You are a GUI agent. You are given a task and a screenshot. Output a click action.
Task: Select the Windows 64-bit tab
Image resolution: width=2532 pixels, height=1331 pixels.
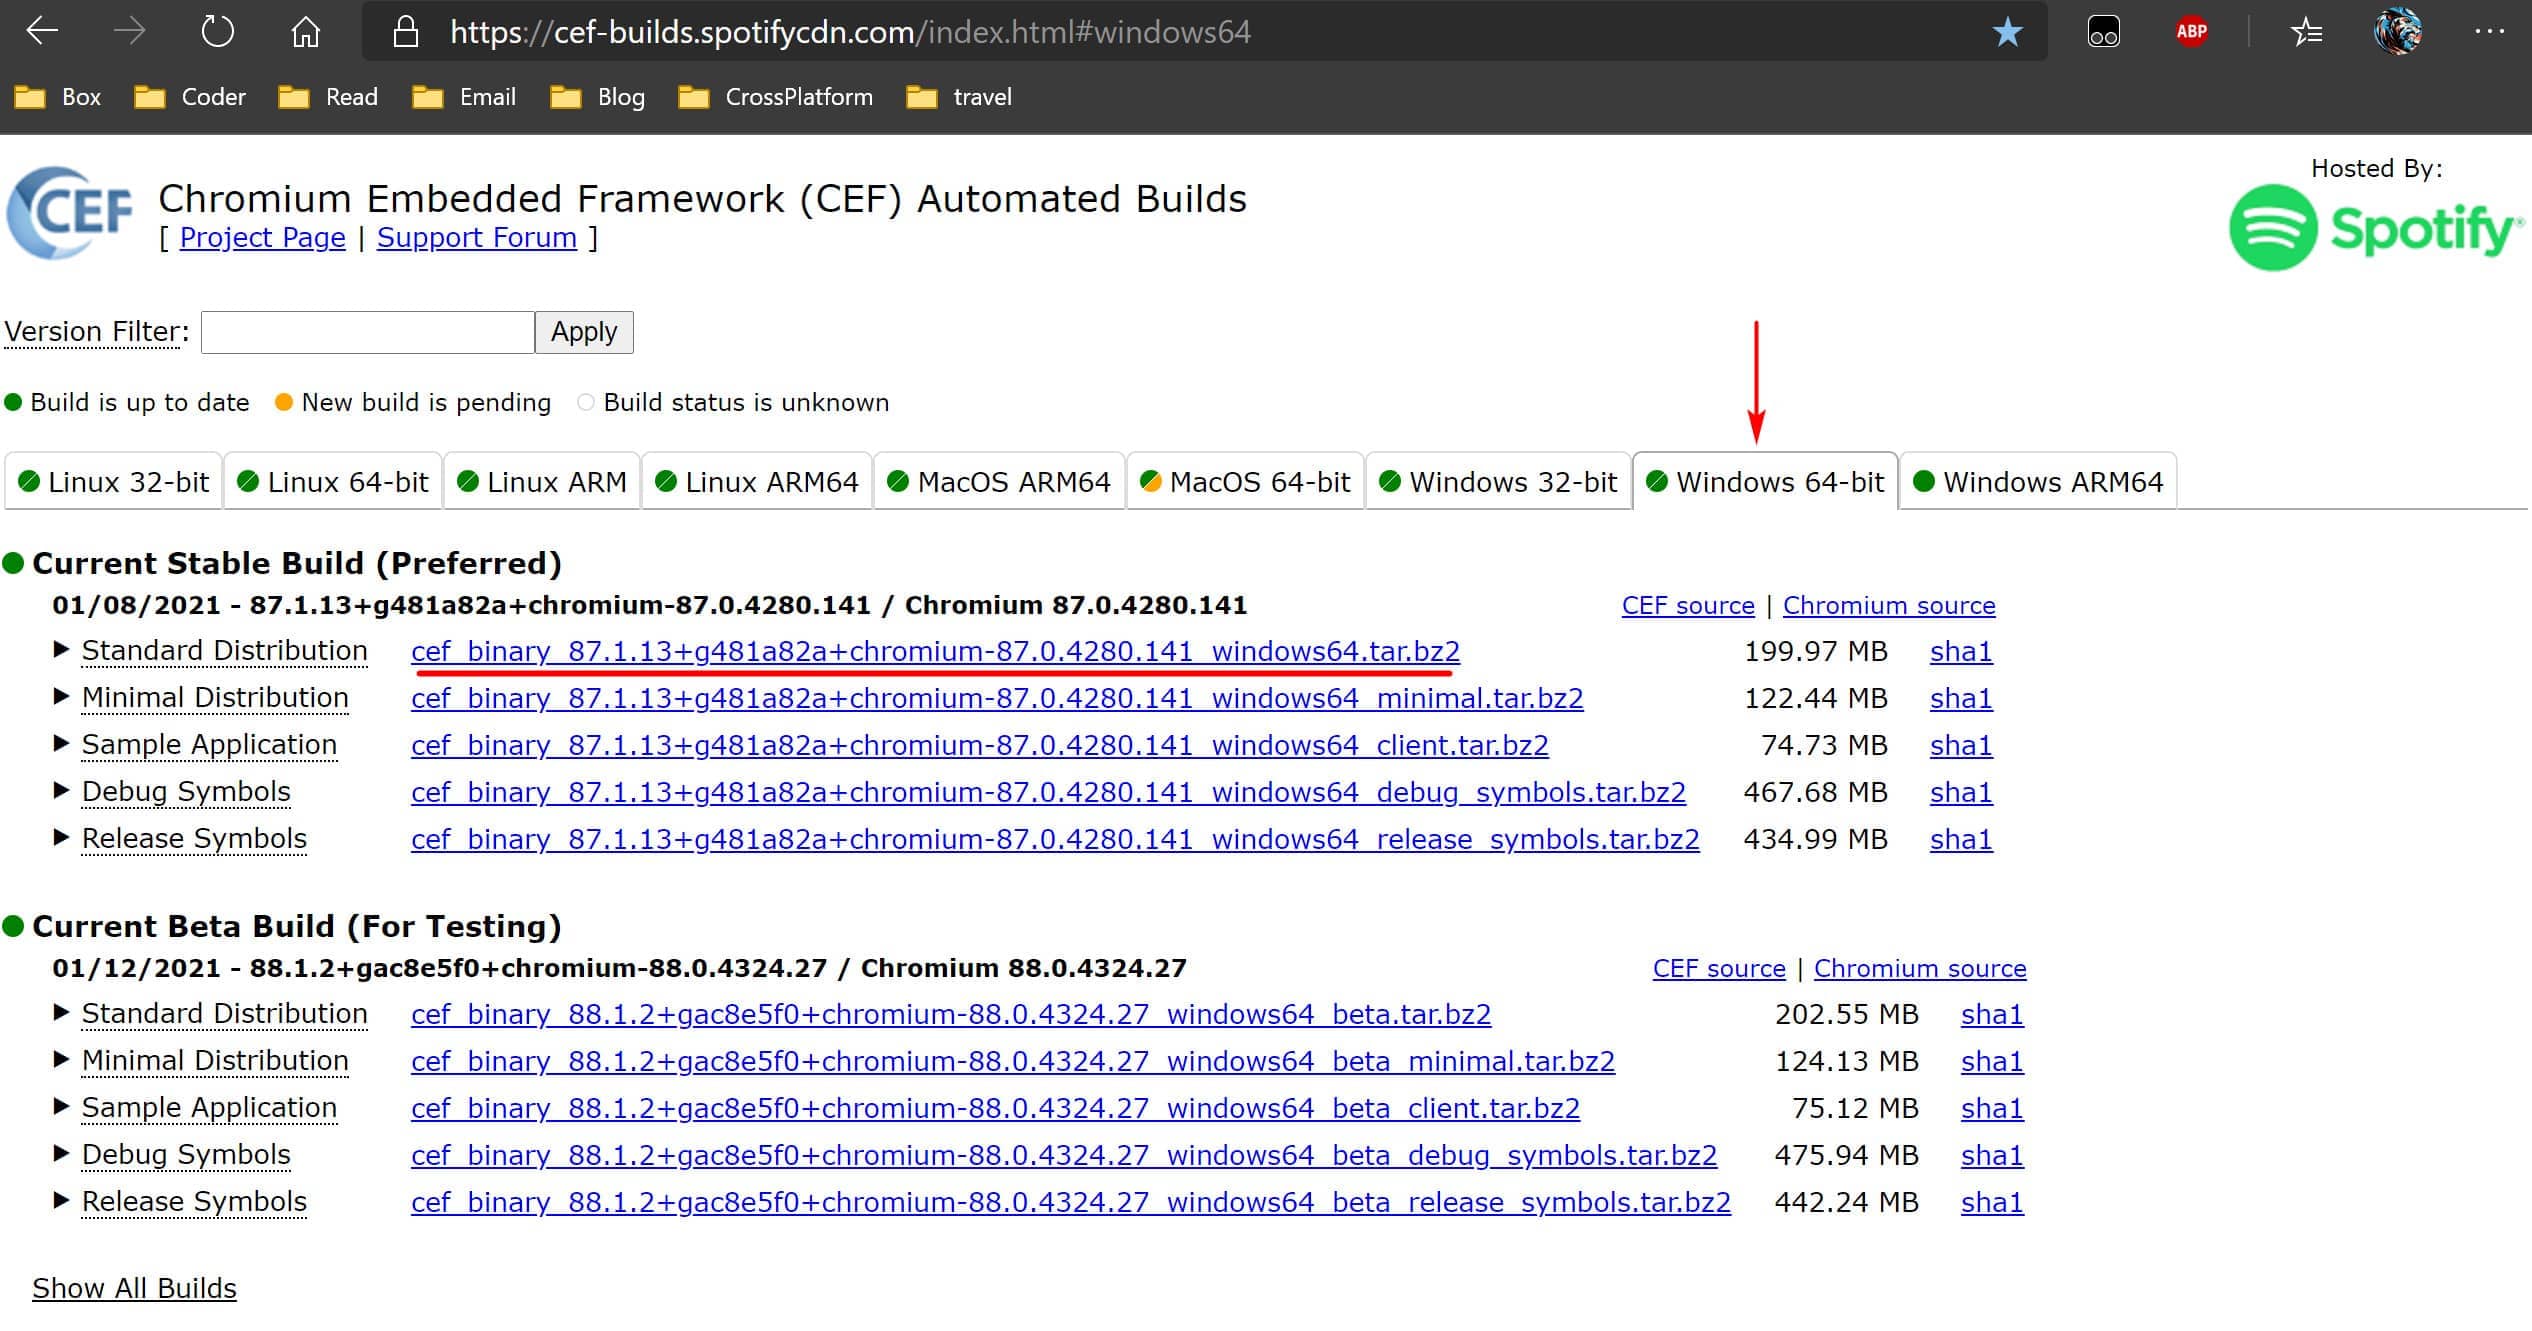tap(1765, 482)
